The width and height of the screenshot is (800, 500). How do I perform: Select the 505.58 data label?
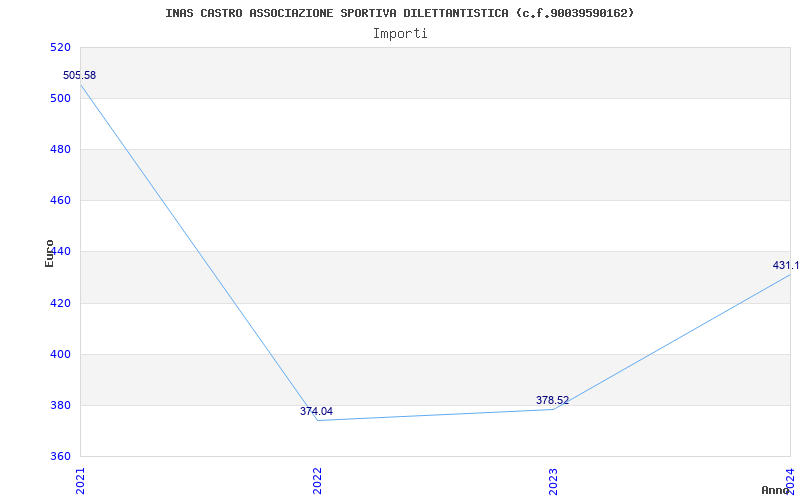(79, 76)
